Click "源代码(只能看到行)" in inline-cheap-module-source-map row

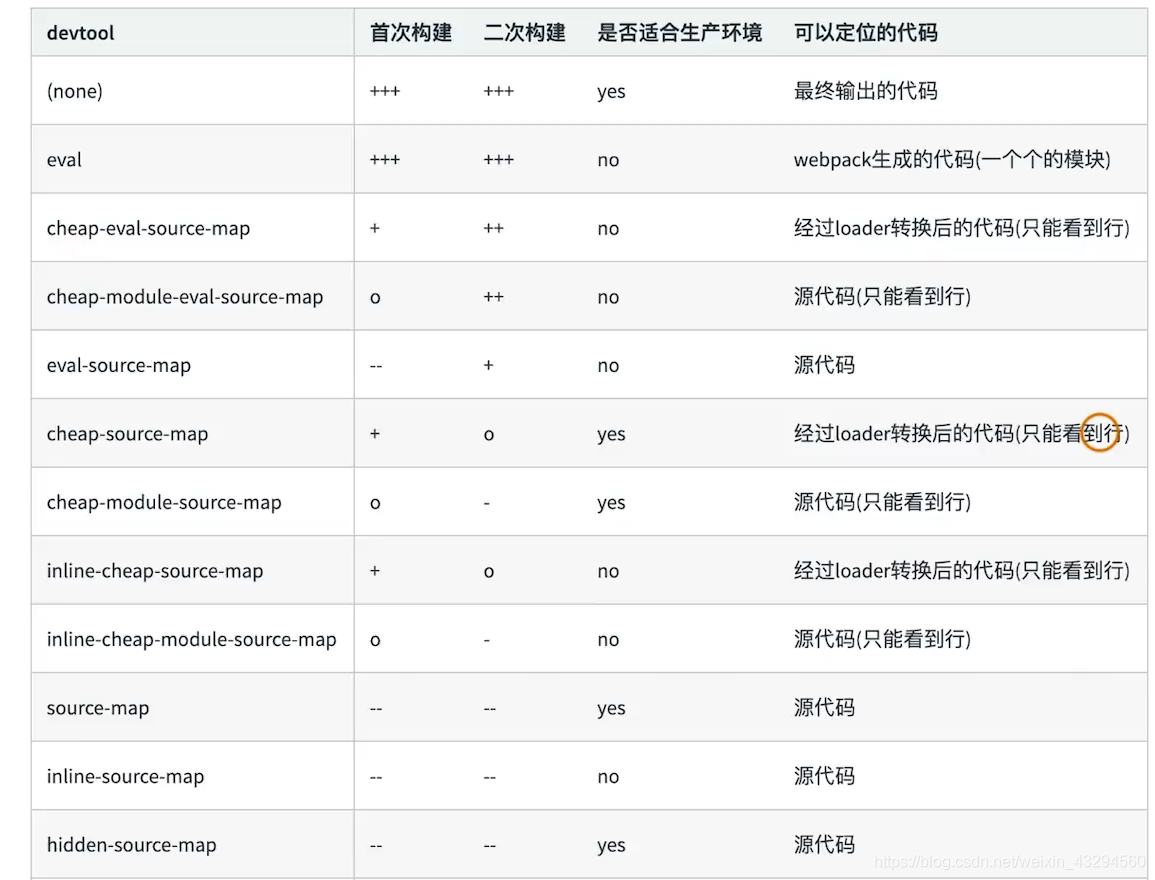click(x=882, y=639)
